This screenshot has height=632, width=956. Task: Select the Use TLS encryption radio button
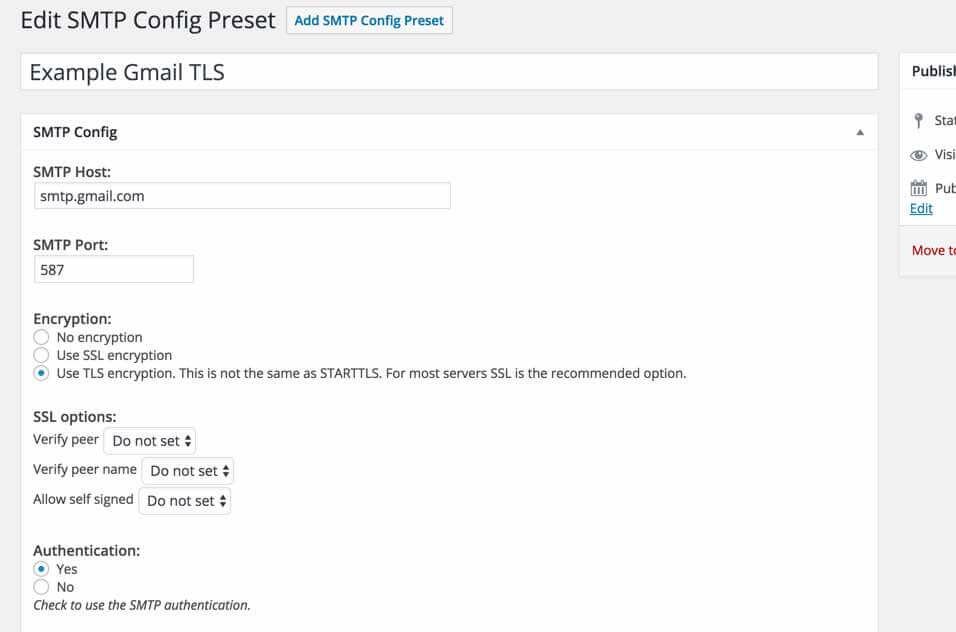point(41,374)
